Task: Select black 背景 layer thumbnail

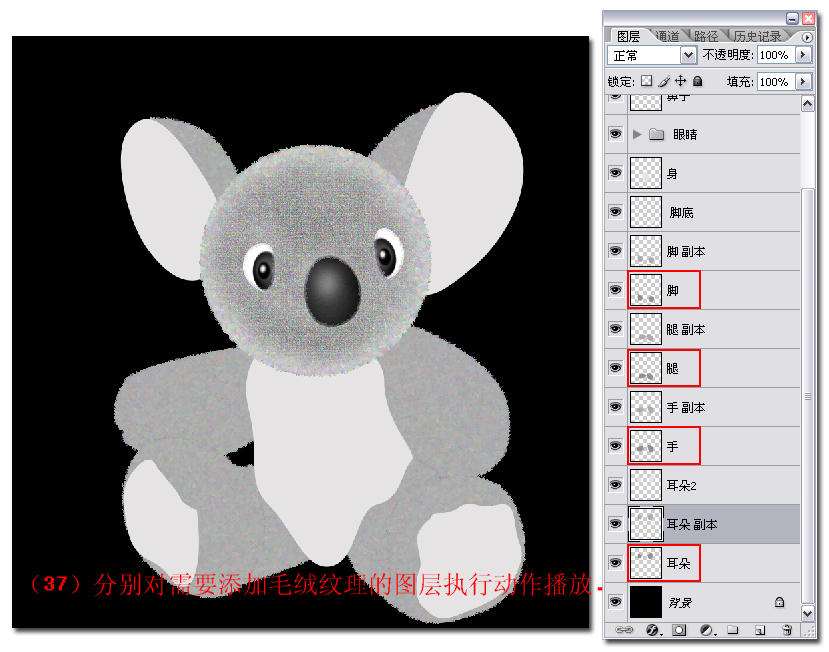Action: click(x=646, y=602)
